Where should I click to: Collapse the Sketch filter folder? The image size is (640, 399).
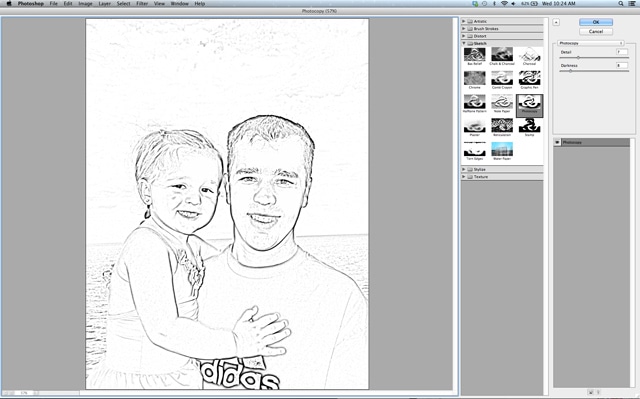coord(464,43)
